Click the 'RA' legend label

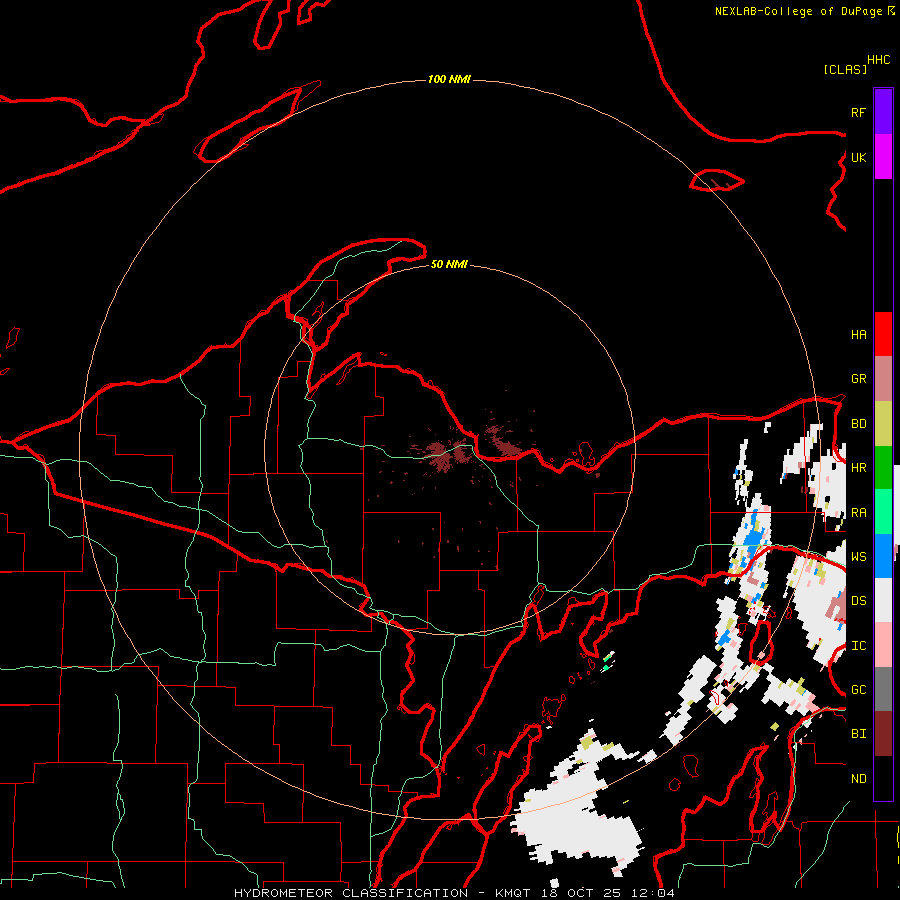point(858,513)
